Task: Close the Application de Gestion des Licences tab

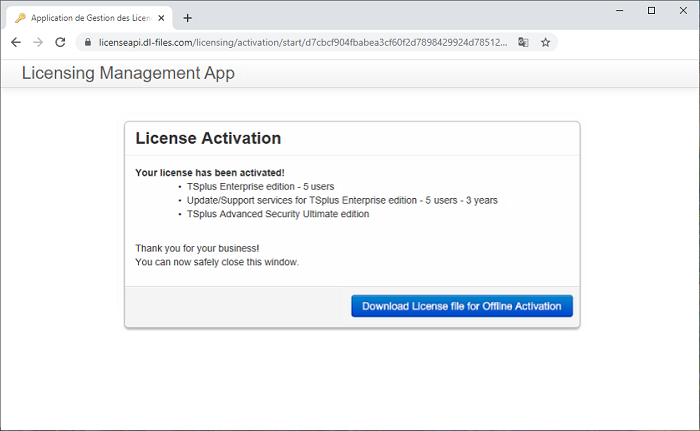Action: click(162, 18)
